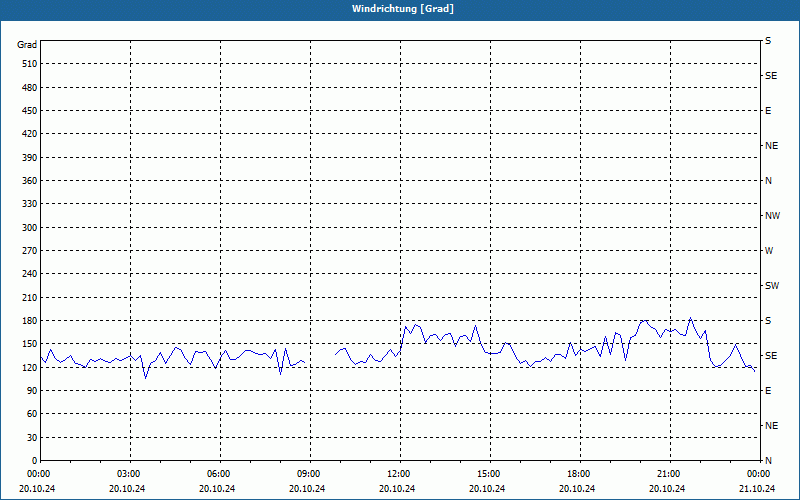Click the 'NW' compass label
Image resolution: width=800 pixels, height=500 pixels.
tap(772, 216)
